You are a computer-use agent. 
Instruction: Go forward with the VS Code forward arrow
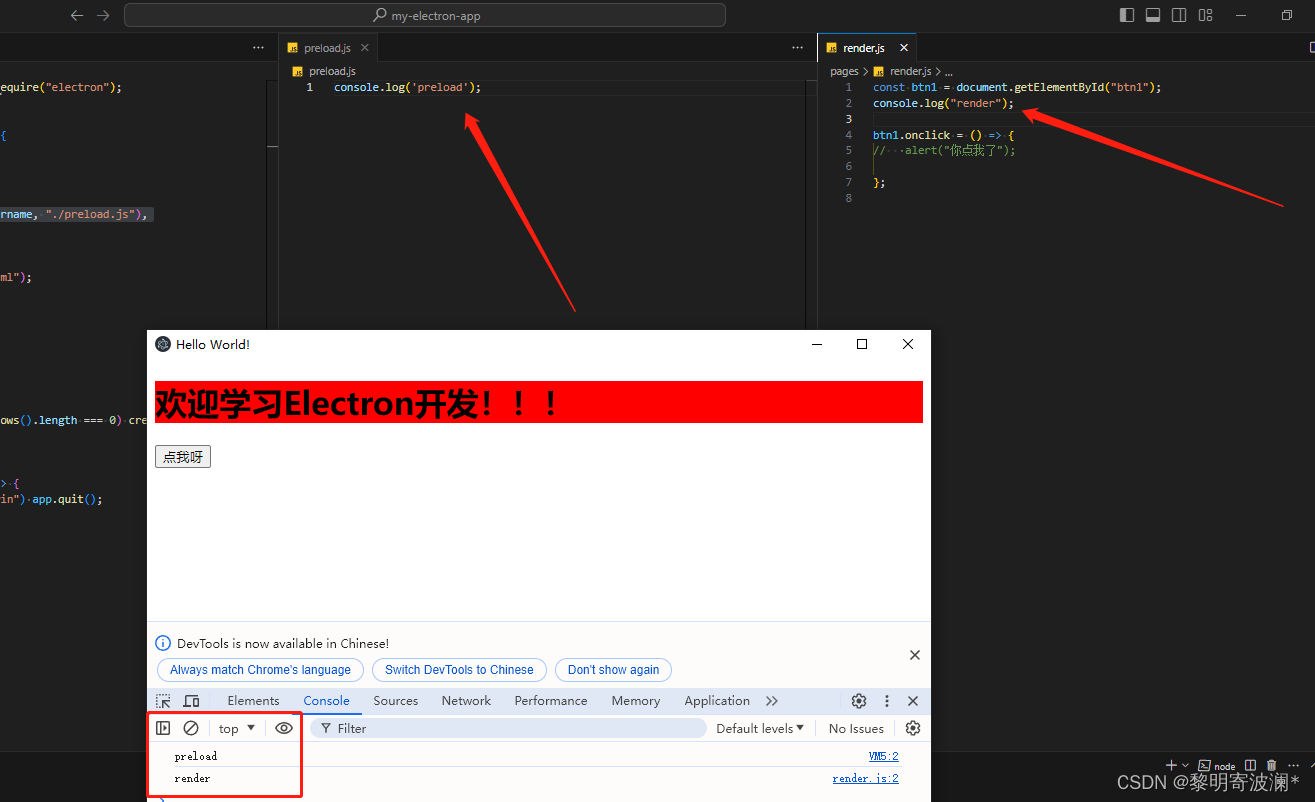pyautogui.click(x=103, y=15)
